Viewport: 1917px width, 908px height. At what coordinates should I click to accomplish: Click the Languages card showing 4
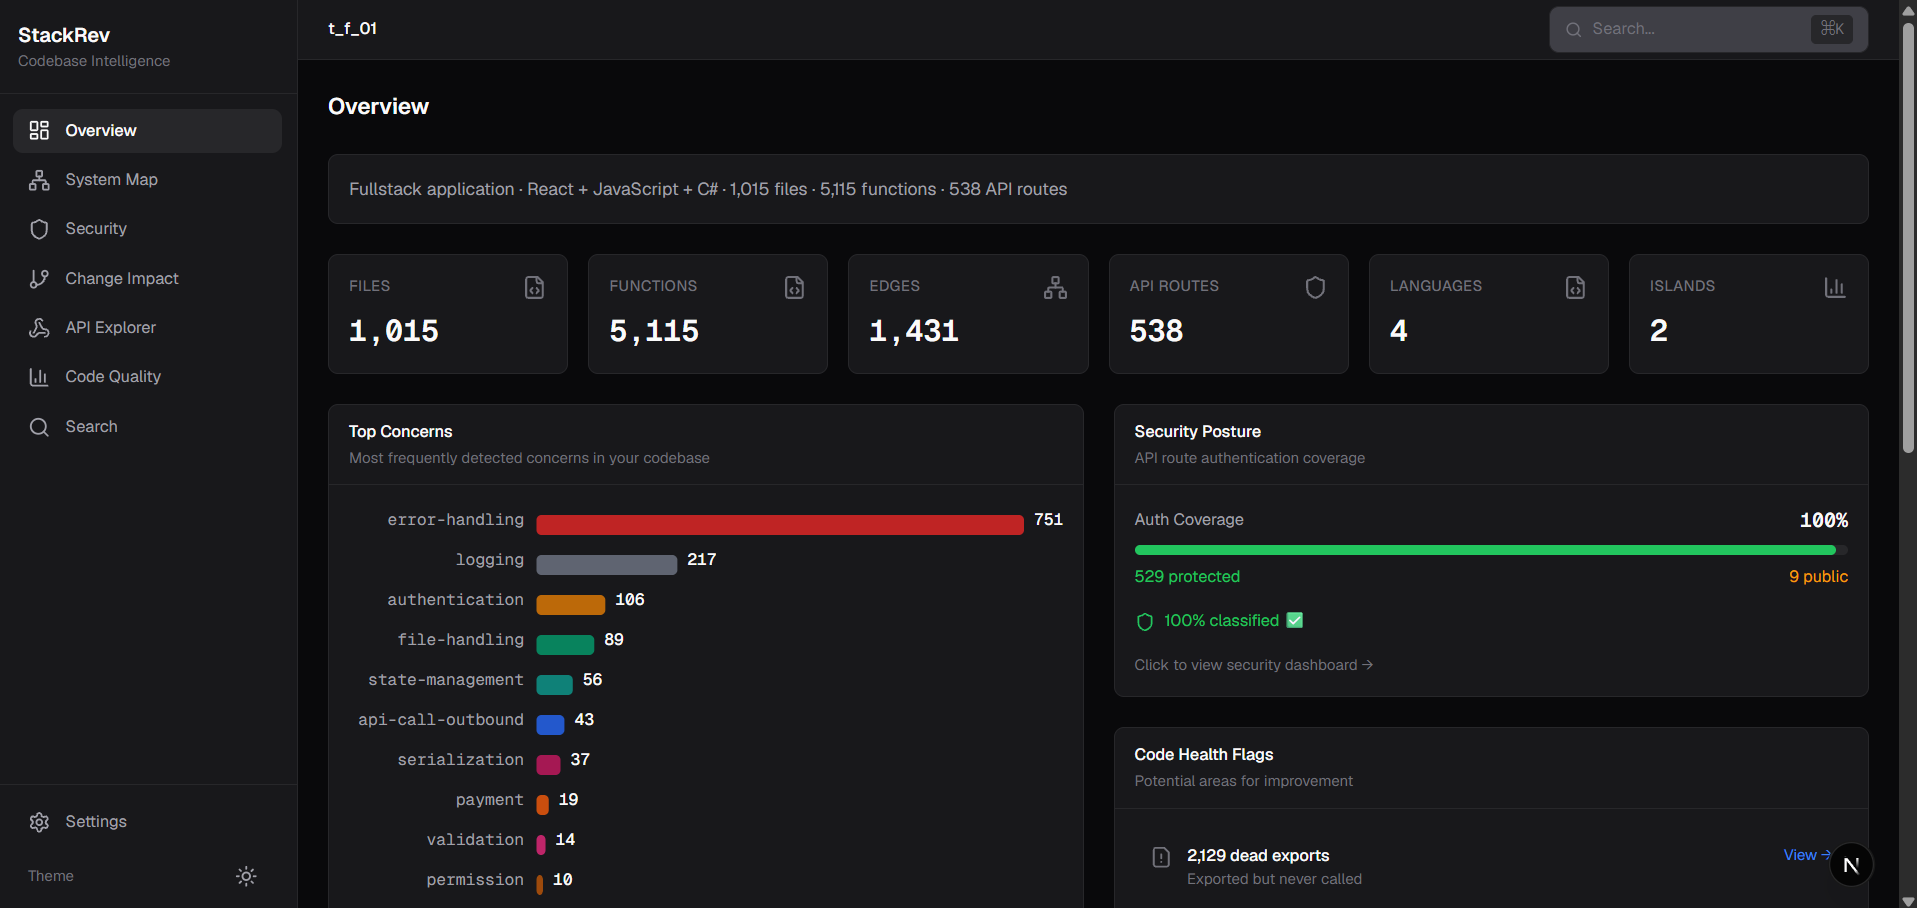coord(1489,314)
